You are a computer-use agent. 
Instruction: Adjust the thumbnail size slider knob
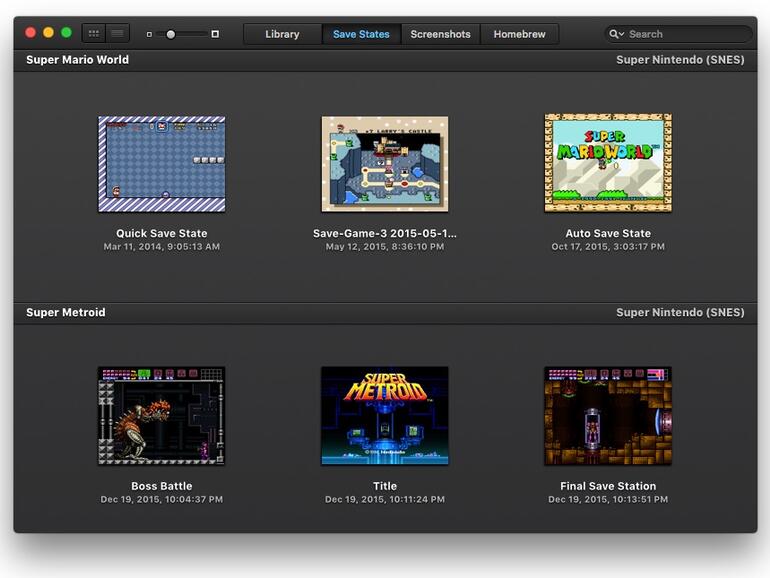[x=170, y=34]
